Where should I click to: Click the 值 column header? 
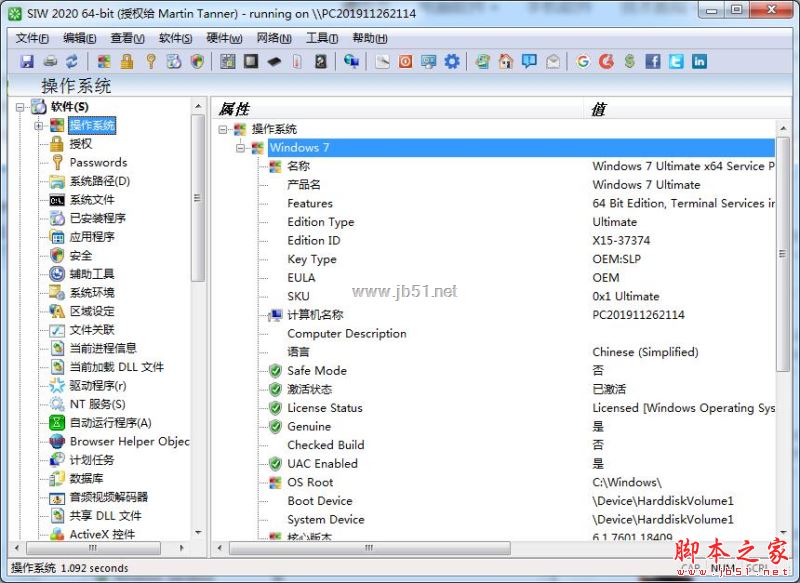click(686, 109)
